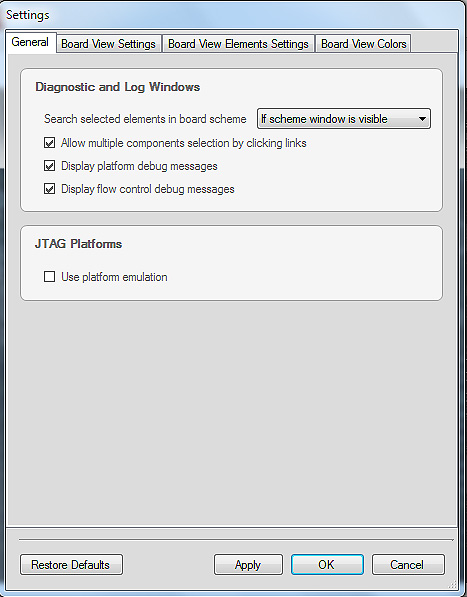Toggle Display flow control debug messages
This screenshot has height=597, width=467.
(x=49, y=189)
